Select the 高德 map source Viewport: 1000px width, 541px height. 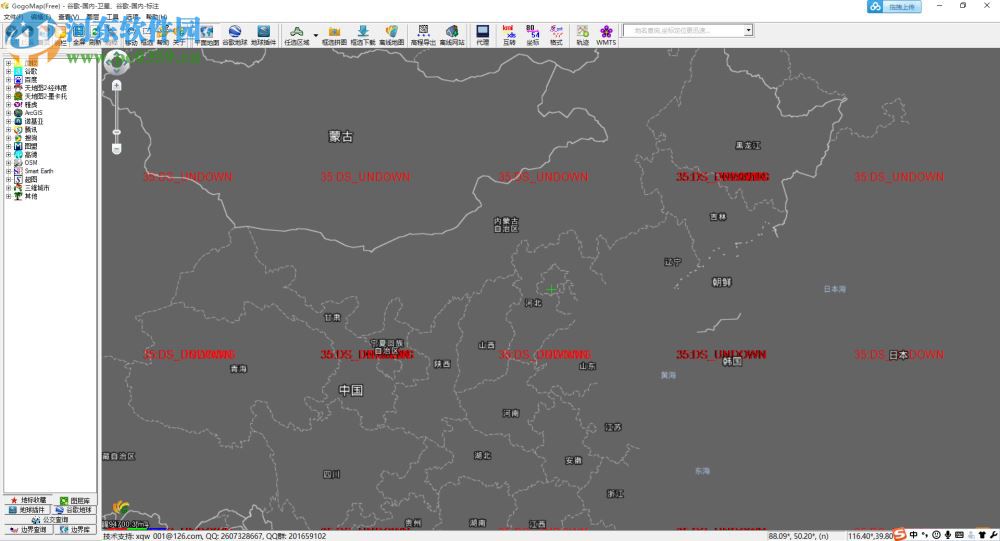click(x=31, y=154)
